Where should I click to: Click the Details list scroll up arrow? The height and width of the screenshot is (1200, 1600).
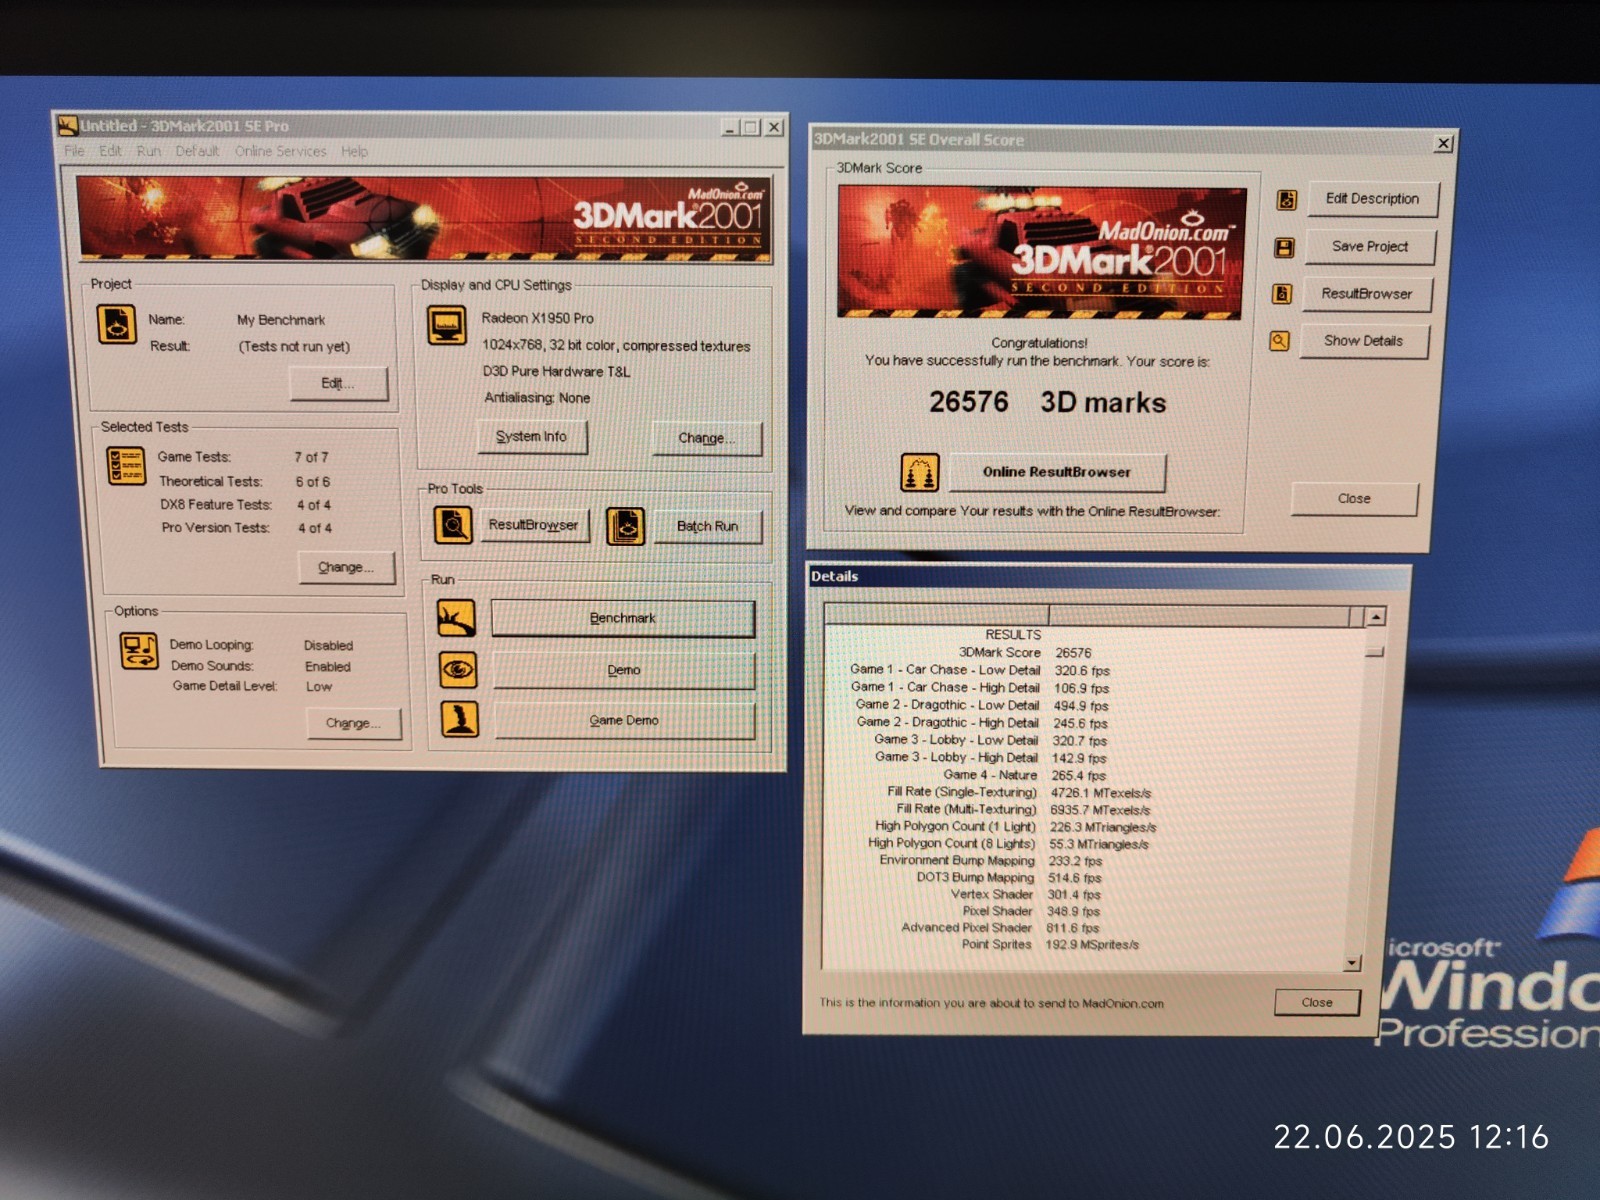[1376, 617]
